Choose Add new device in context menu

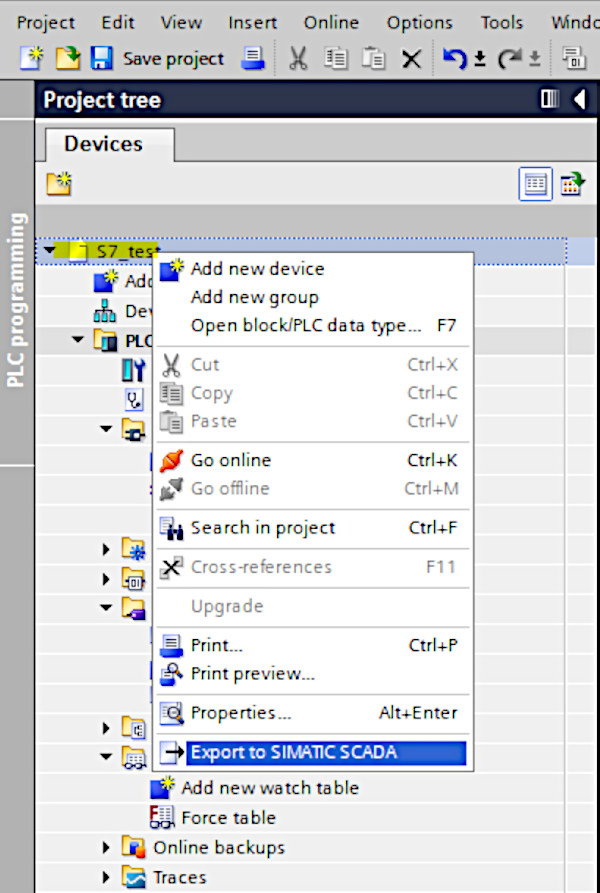(314, 268)
